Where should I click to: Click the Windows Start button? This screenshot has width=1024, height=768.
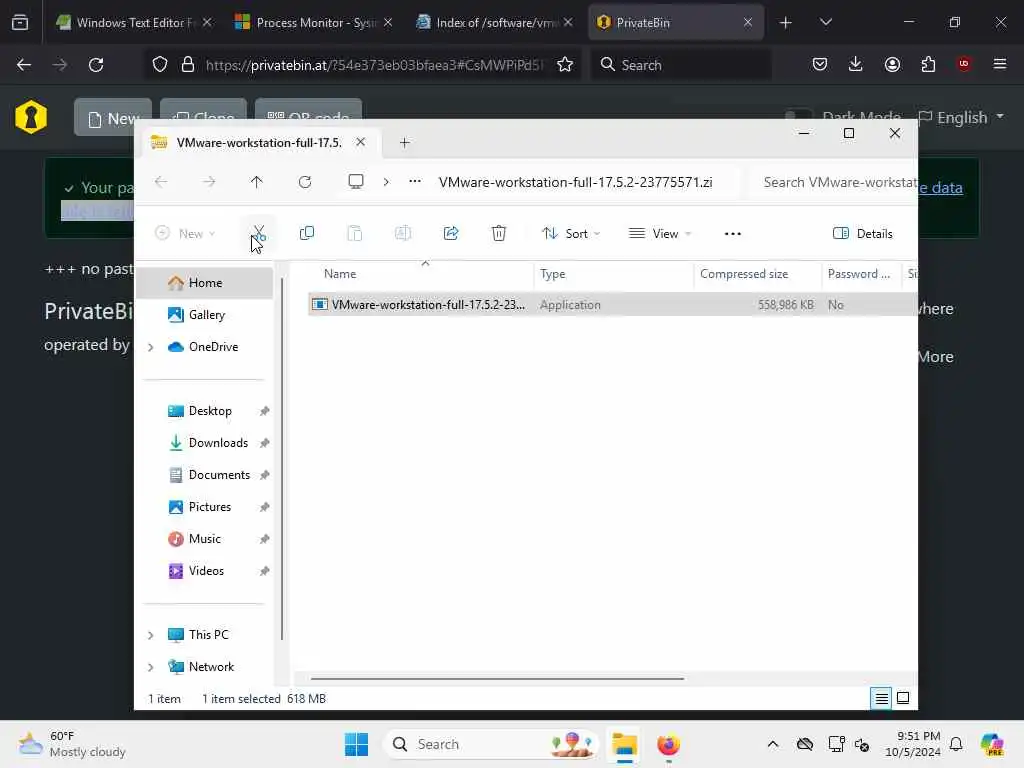tap(356, 744)
